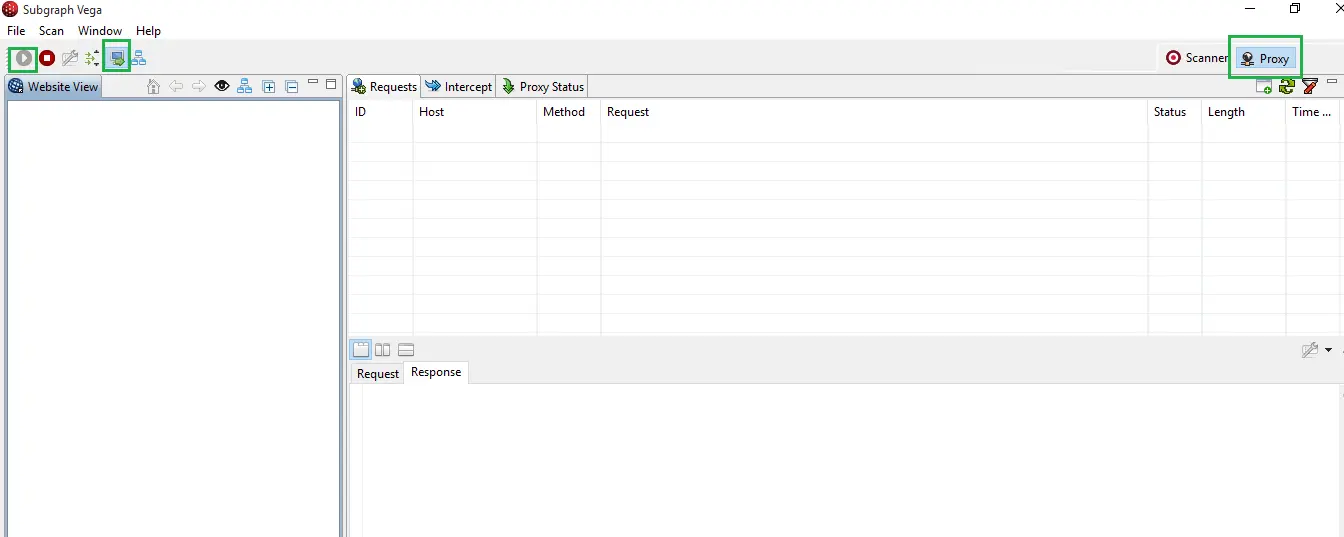This screenshot has height=537, width=1344.
Task: Toggle the eye visibility icon in Website View
Action: point(222,87)
